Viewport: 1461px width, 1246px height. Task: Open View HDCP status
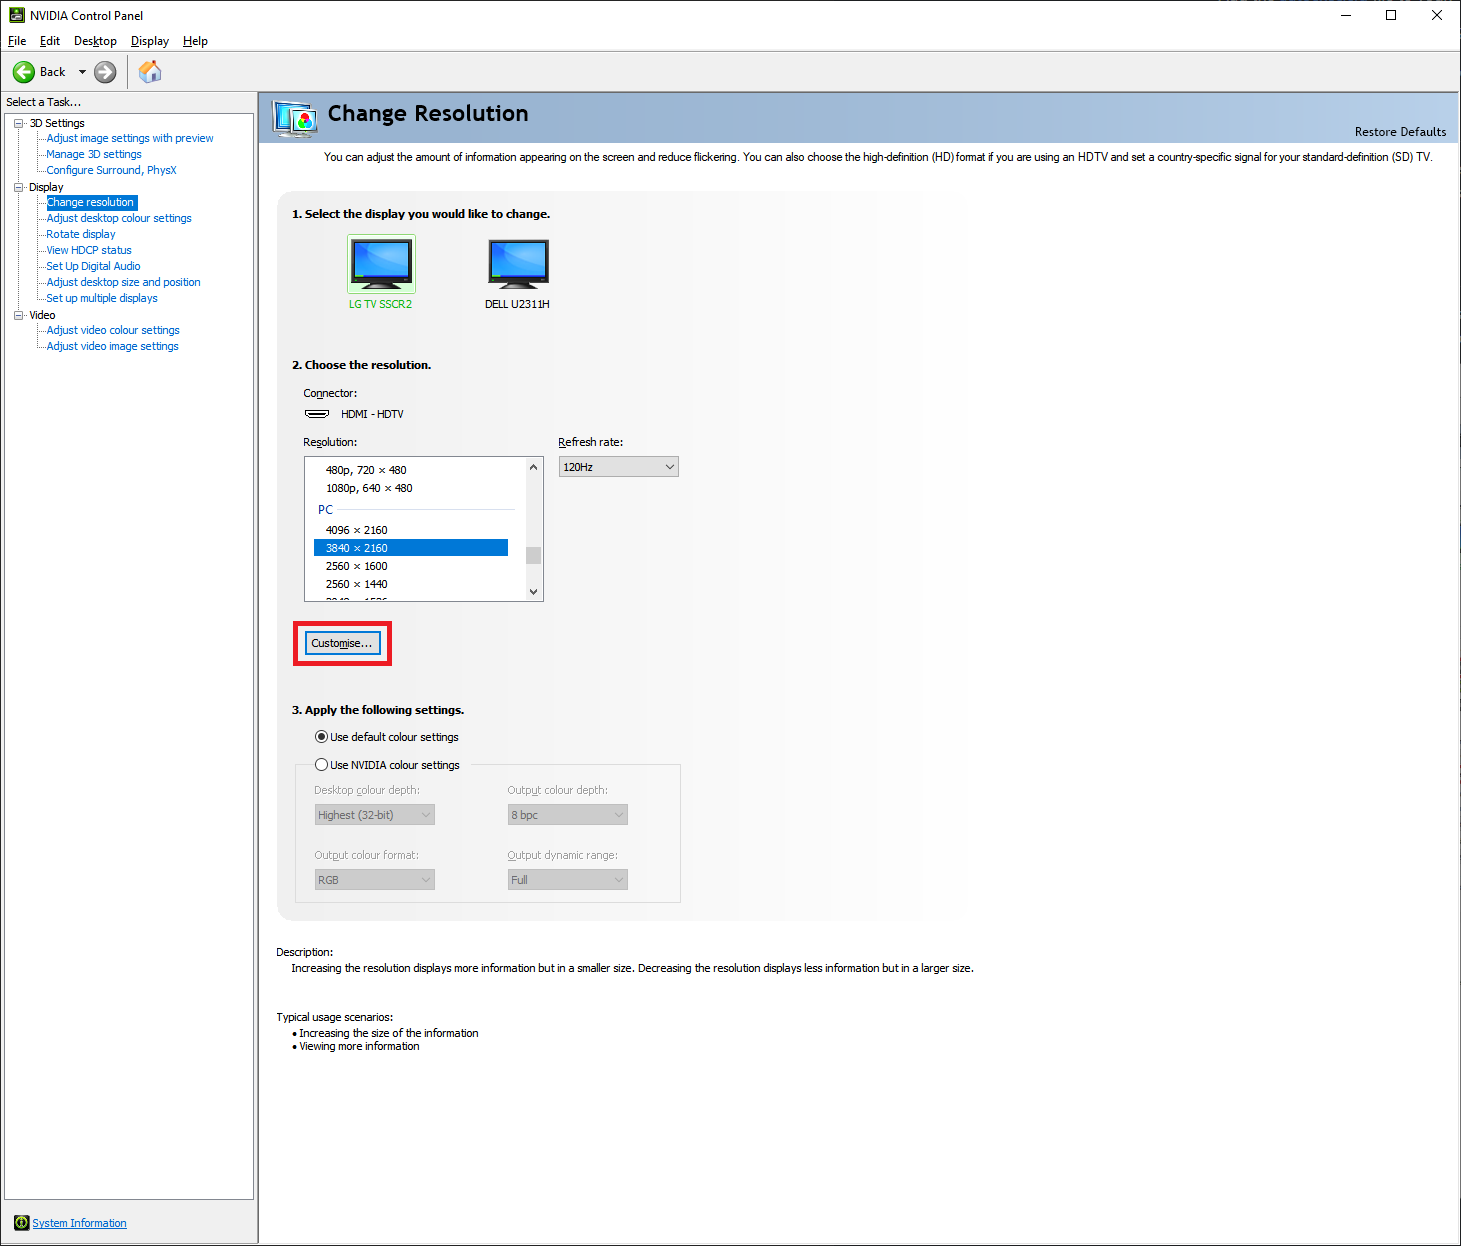pyautogui.click(x=89, y=250)
